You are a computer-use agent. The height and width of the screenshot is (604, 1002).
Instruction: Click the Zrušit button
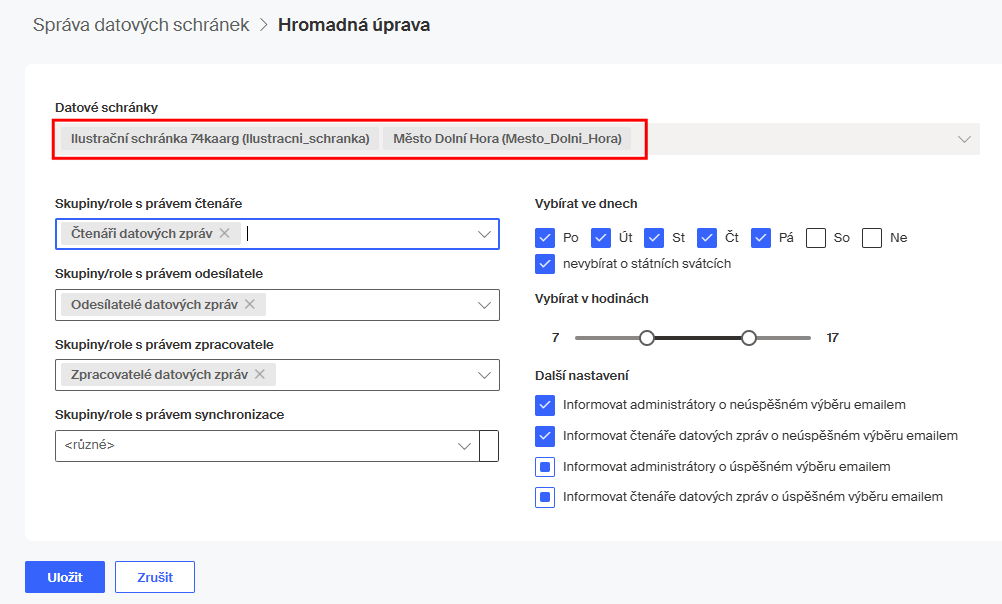pyautogui.click(x=154, y=577)
